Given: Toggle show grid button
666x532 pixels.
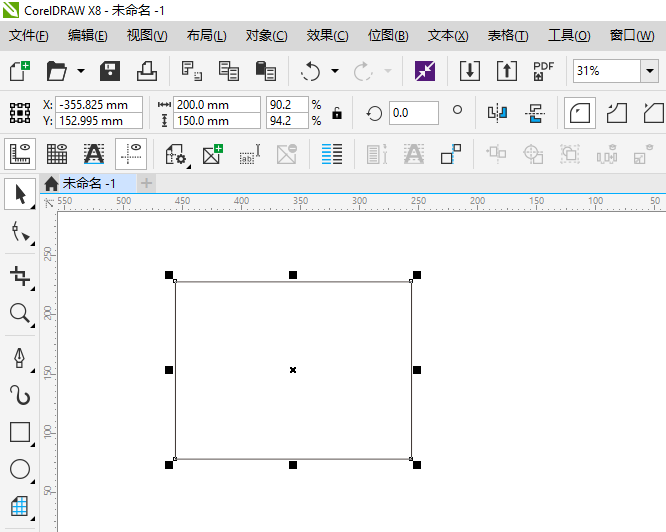Looking at the screenshot, I should [x=57, y=154].
